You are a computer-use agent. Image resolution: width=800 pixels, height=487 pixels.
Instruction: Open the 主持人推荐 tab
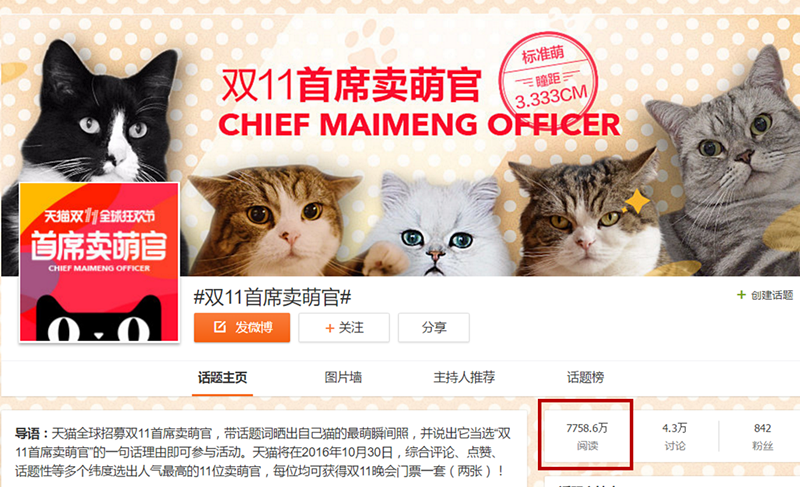[464, 377]
